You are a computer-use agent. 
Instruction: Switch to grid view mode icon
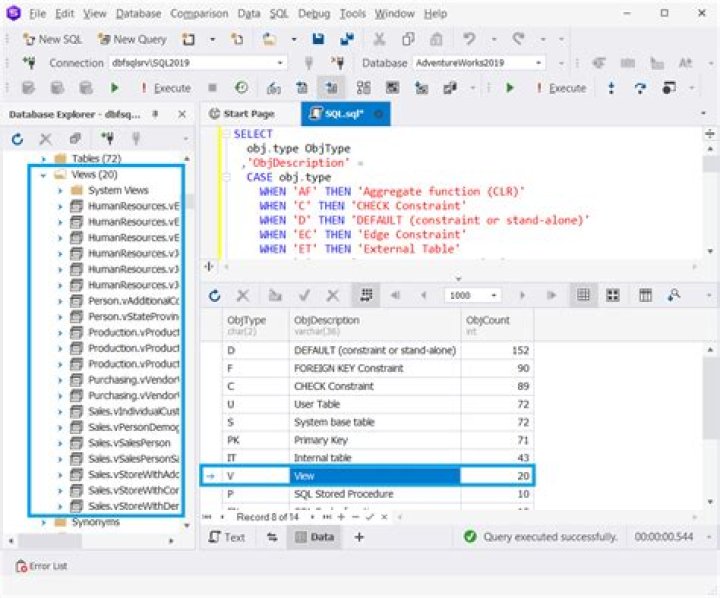click(x=584, y=295)
